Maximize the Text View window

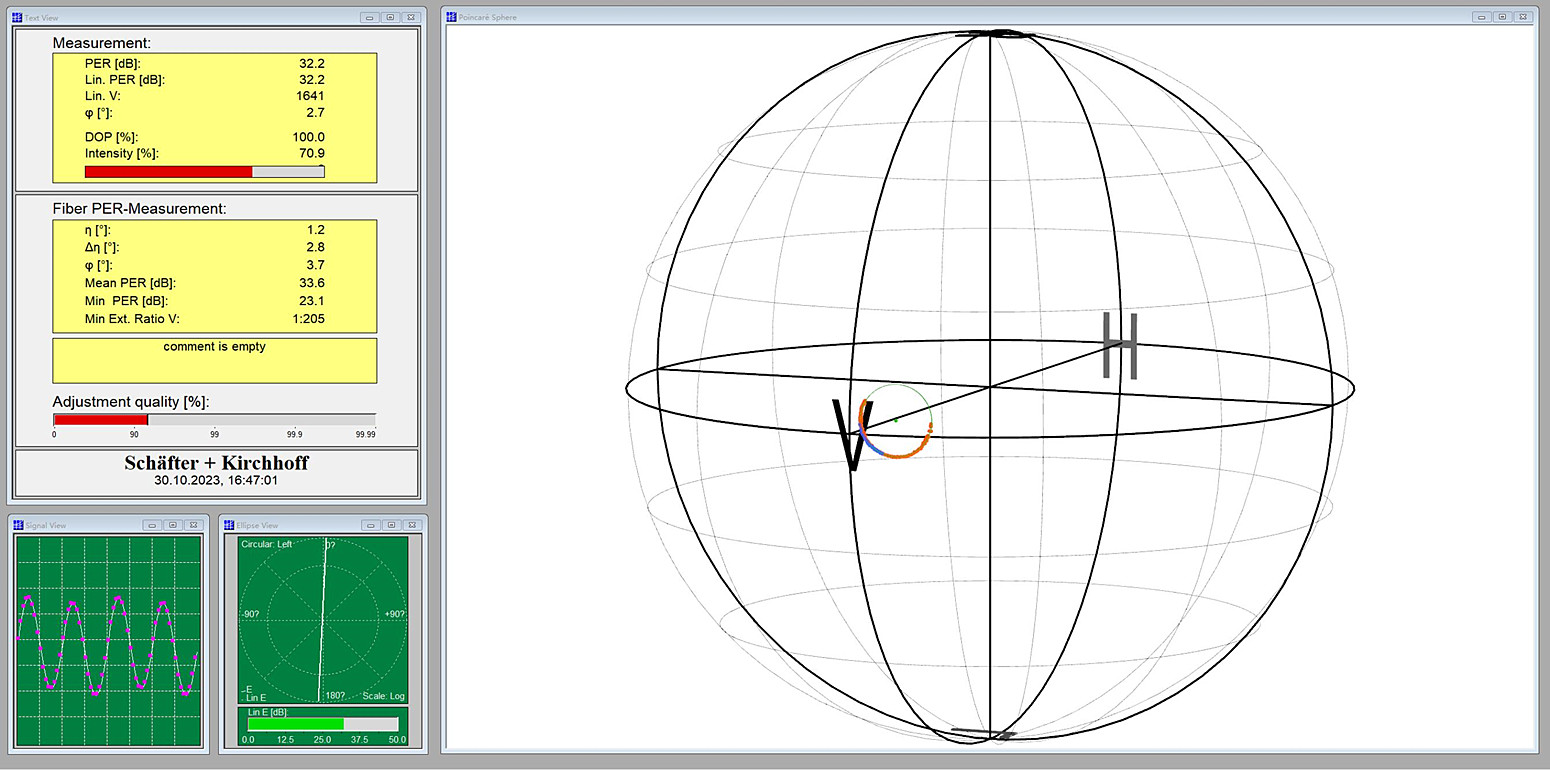(389, 17)
